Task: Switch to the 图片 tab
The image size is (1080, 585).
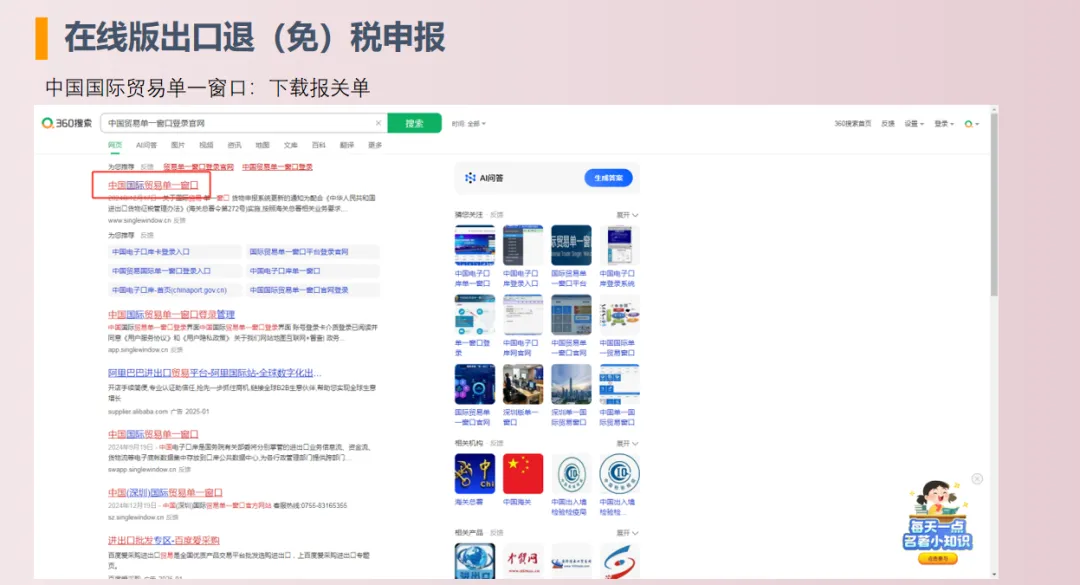Action: click(178, 145)
